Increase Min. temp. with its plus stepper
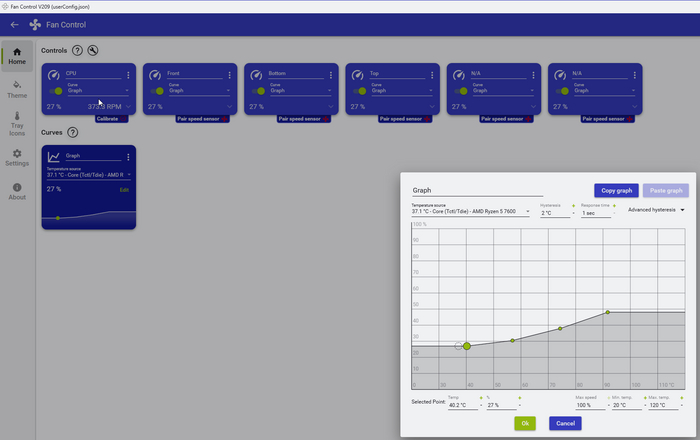Viewport: 700px width, 440px height. pyautogui.click(x=645, y=398)
